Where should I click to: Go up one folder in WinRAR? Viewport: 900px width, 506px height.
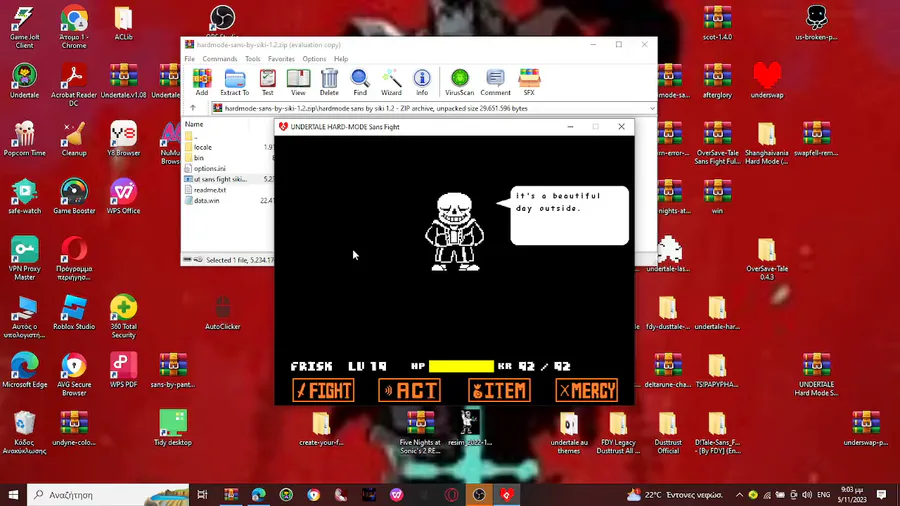pos(193,108)
